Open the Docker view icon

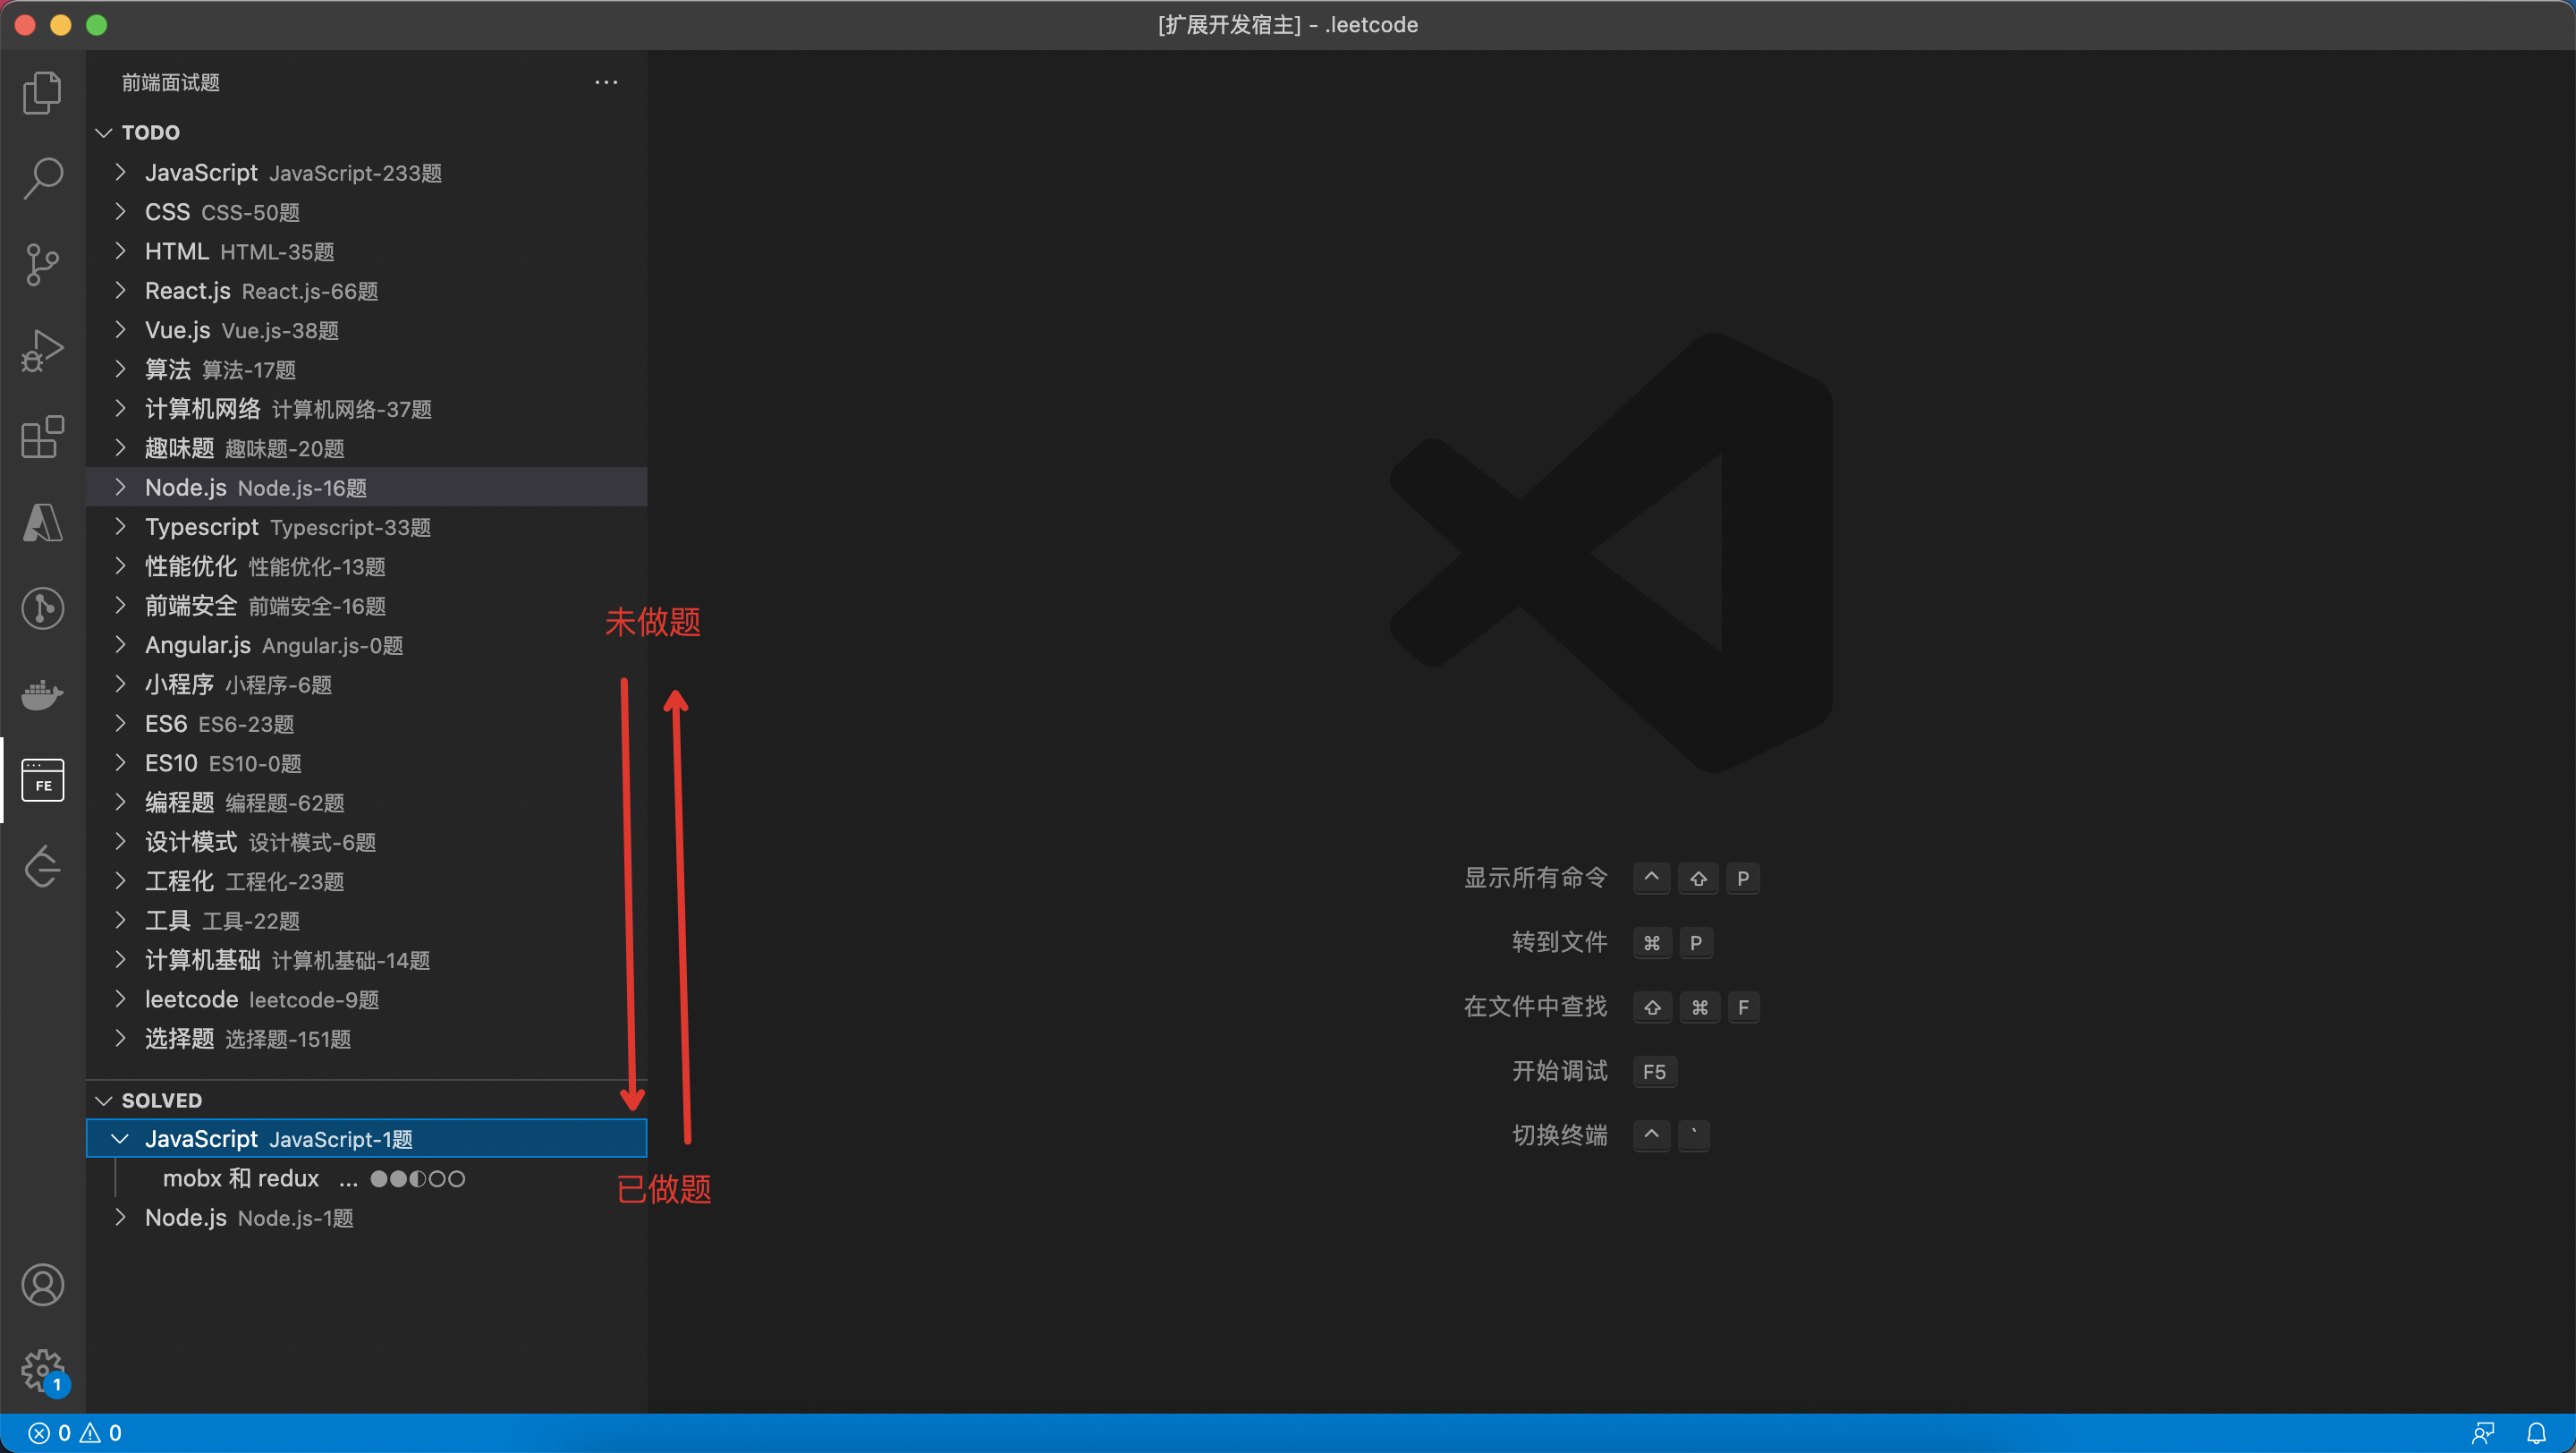tap(42, 694)
